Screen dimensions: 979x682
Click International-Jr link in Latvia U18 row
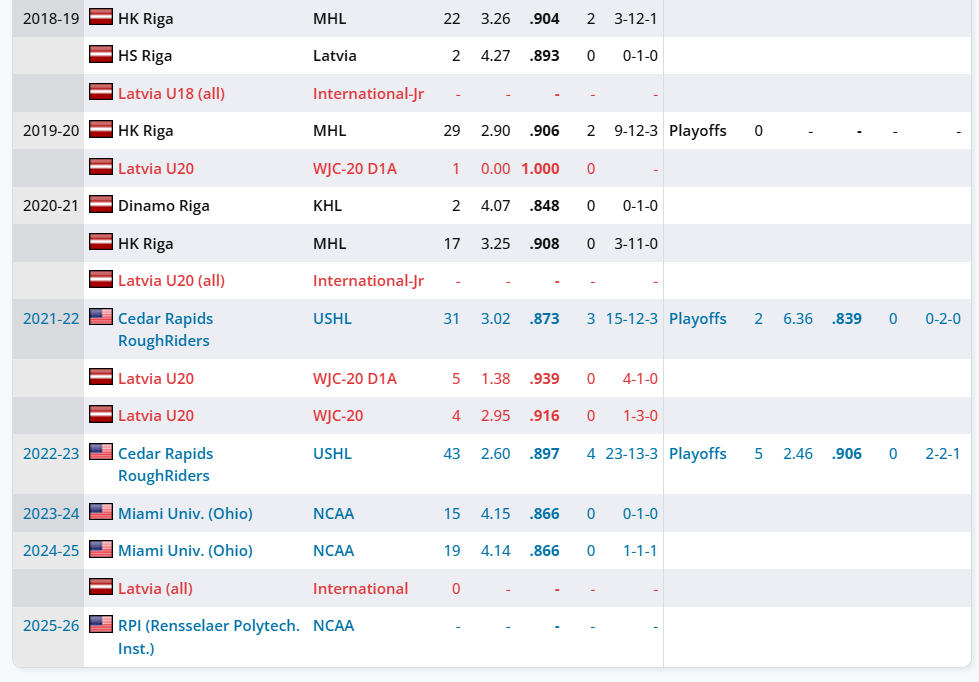(x=368, y=94)
